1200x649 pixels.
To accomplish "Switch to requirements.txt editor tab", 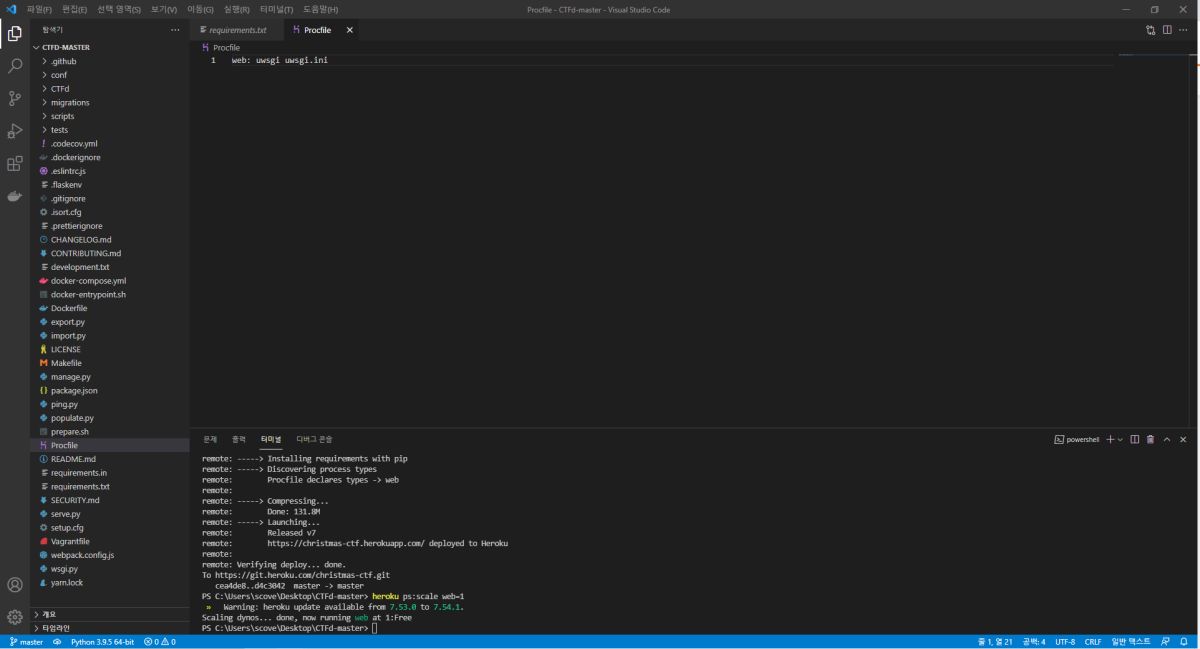I will (238, 30).
